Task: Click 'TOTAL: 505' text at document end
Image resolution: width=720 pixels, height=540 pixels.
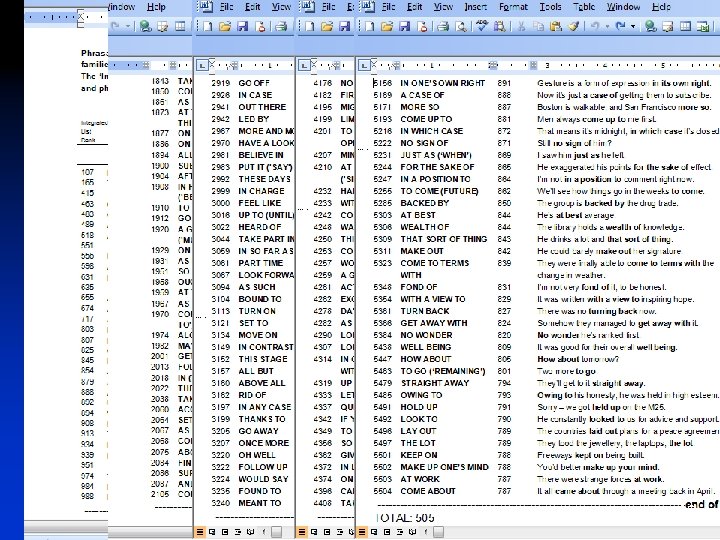Action: [405, 518]
